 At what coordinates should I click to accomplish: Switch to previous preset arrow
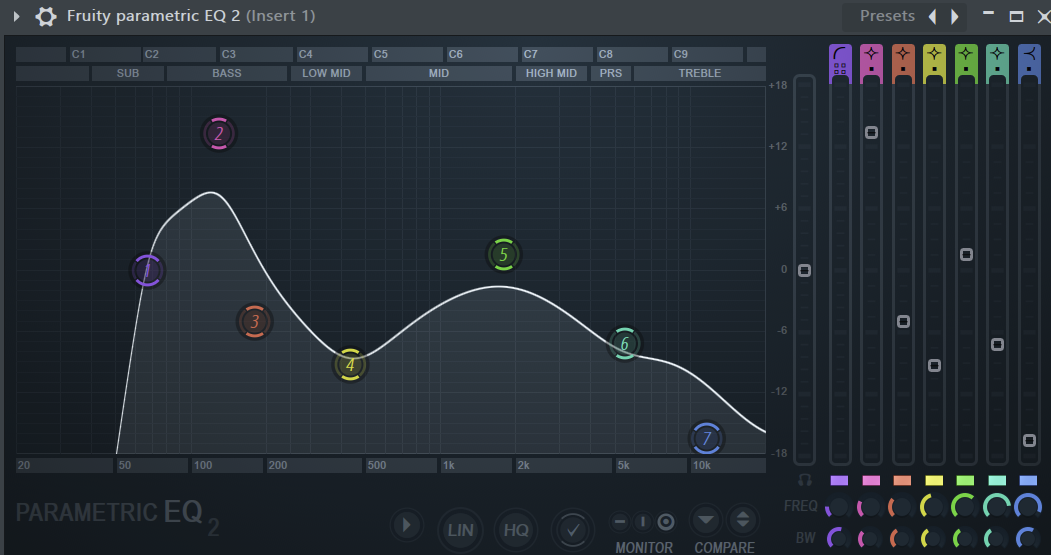point(932,16)
